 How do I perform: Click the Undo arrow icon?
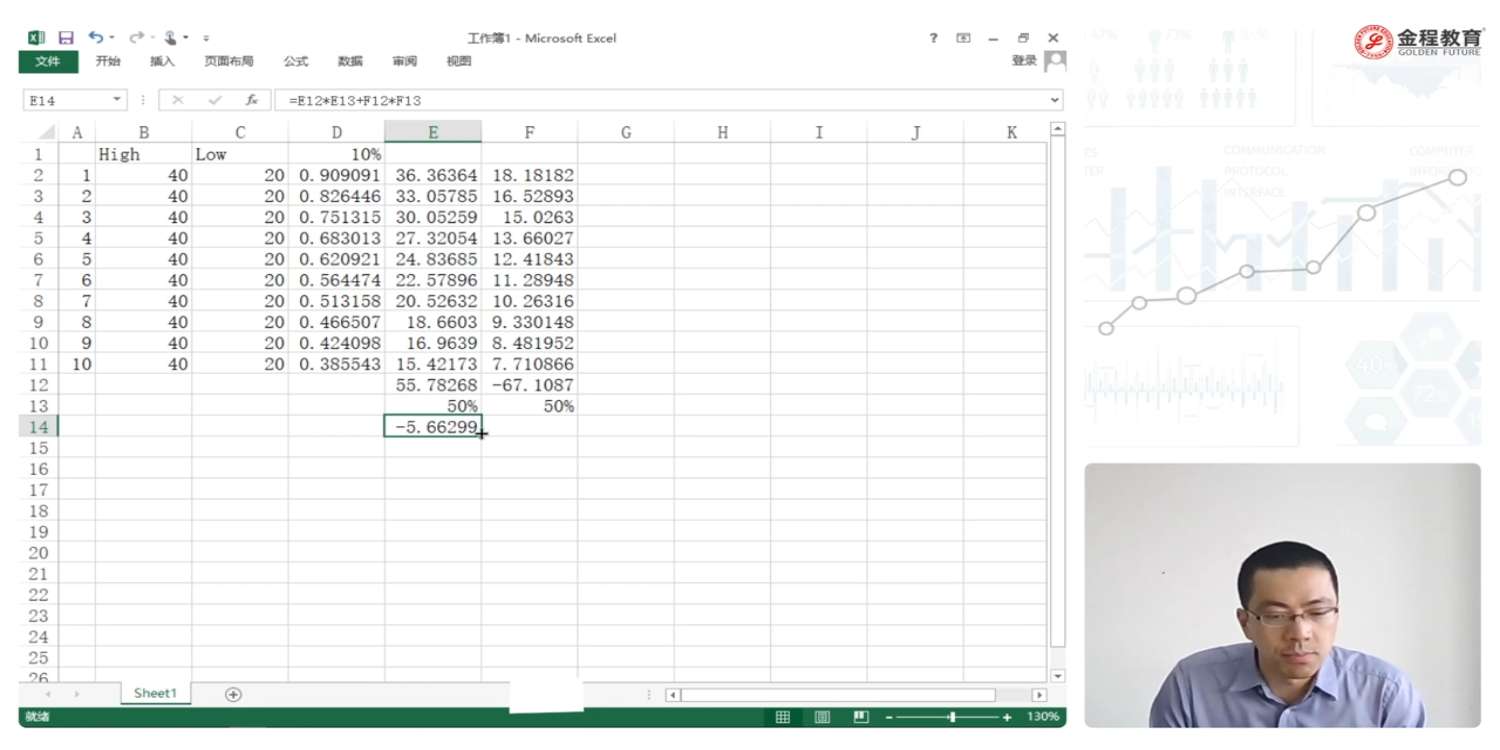coord(95,37)
